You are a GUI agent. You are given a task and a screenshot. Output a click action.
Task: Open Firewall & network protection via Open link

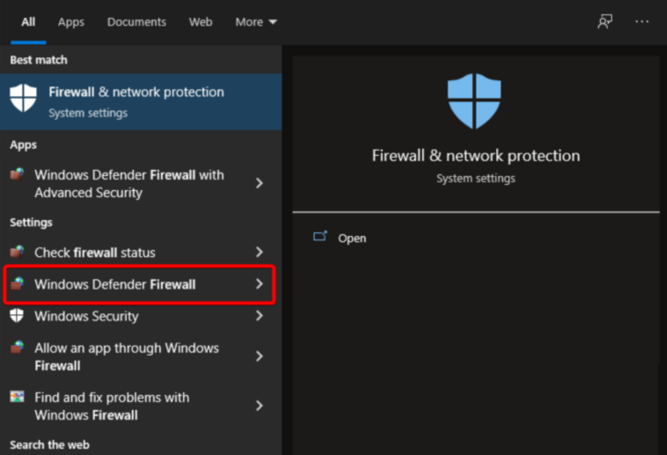pos(352,239)
